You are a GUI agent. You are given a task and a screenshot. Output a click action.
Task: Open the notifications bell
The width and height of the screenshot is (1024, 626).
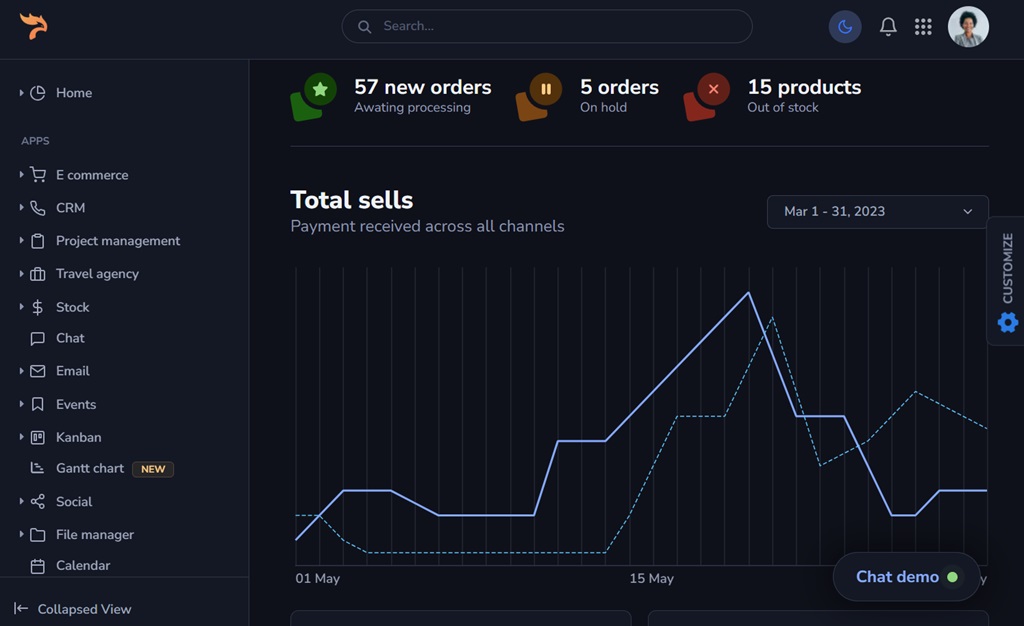coord(887,27)
